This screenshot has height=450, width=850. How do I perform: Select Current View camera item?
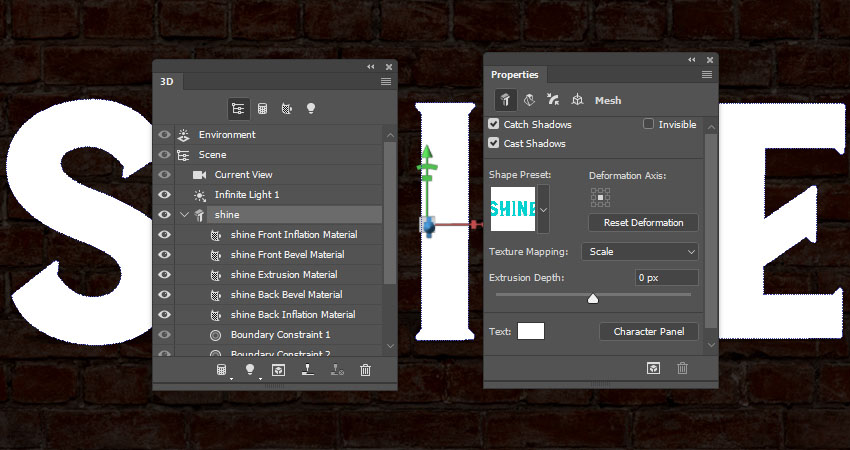point(243,175)
